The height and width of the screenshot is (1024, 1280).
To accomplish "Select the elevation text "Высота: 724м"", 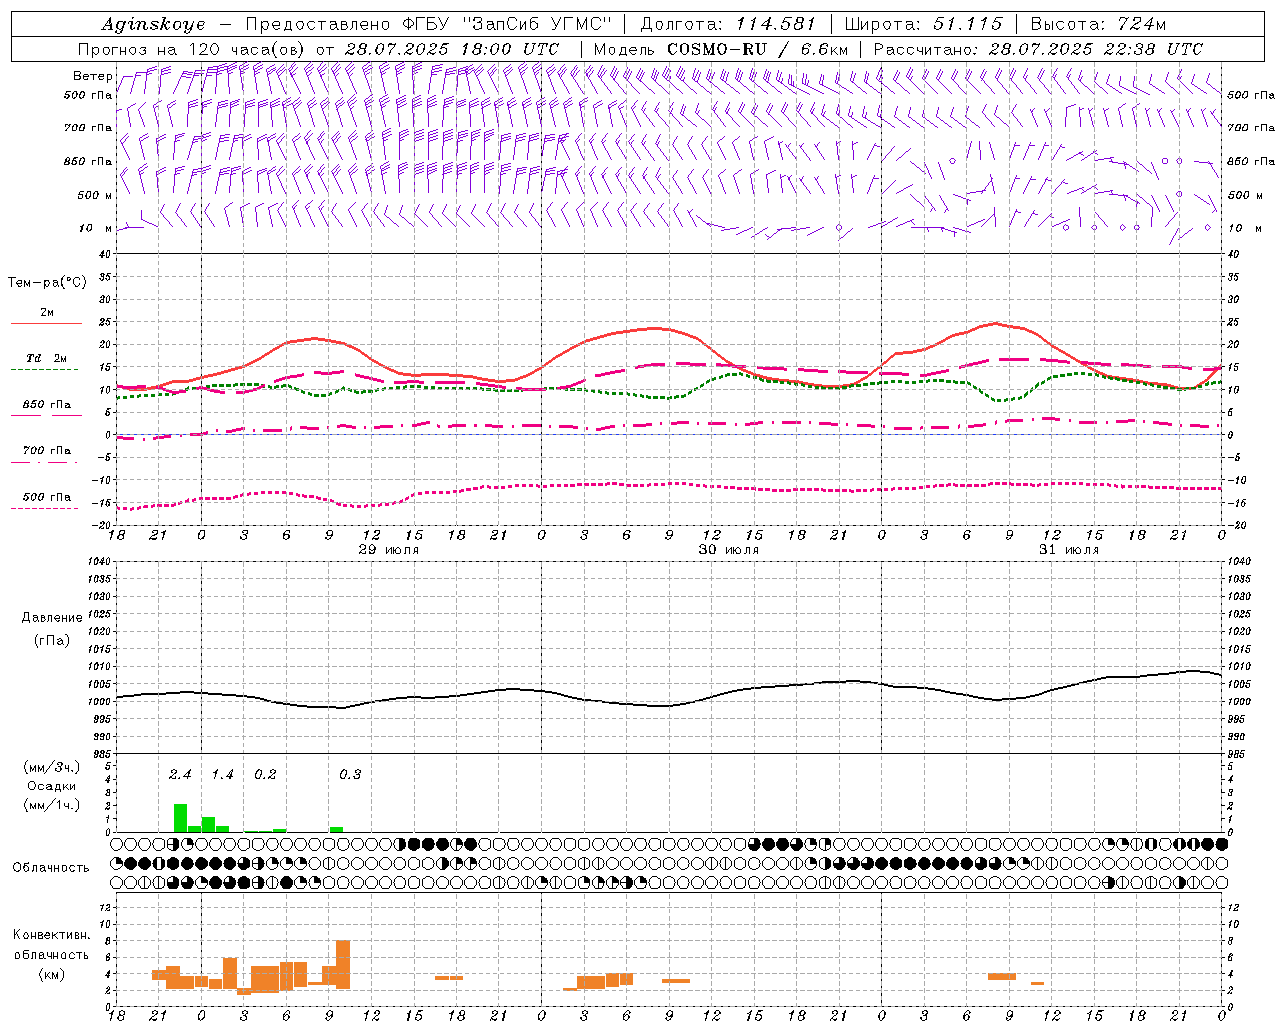I will [1097, 24].
